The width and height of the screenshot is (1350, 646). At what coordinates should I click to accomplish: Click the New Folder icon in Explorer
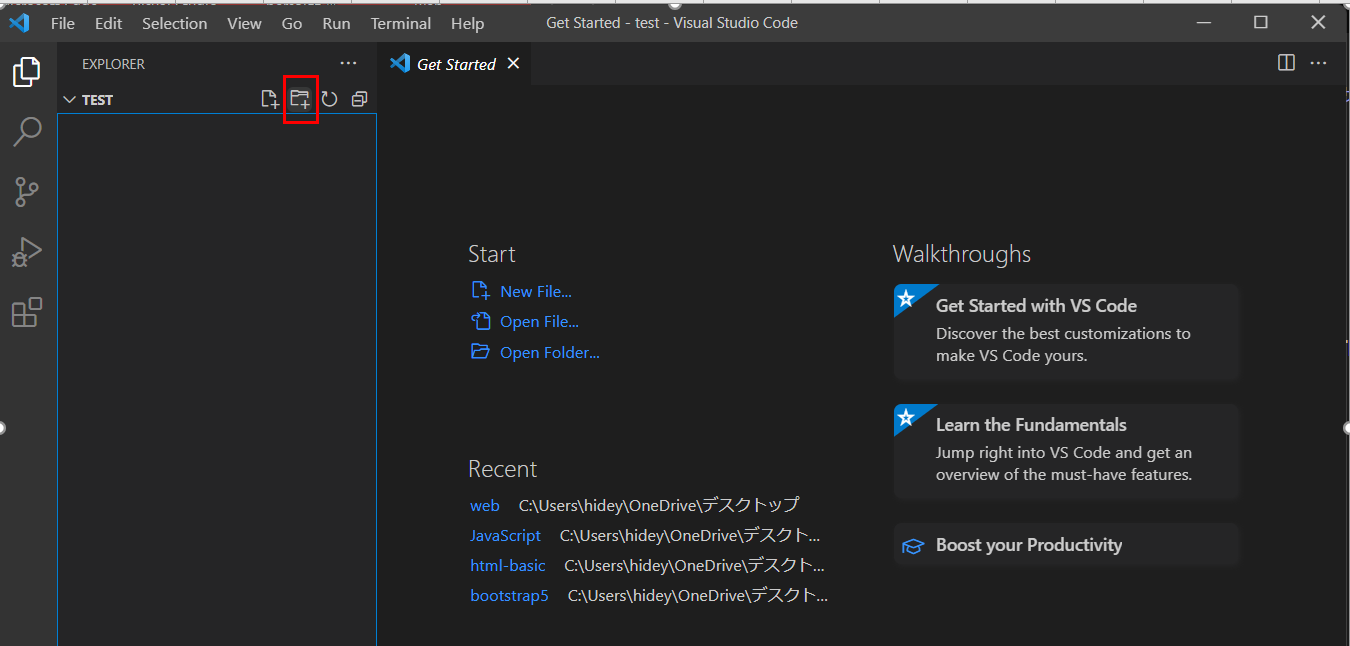[x=300, y=99]
